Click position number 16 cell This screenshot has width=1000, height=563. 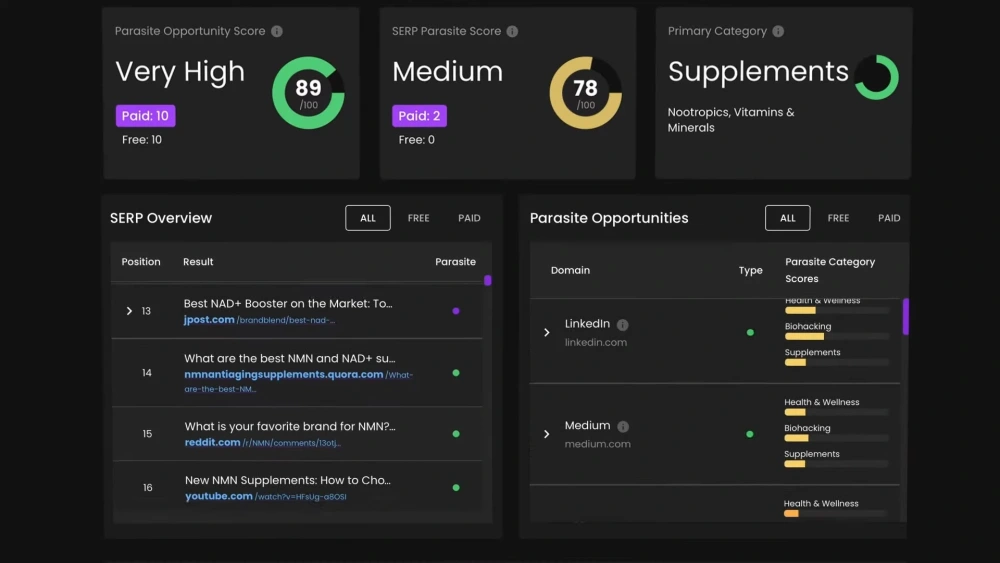pyautogui.click(x=147, y=488)
